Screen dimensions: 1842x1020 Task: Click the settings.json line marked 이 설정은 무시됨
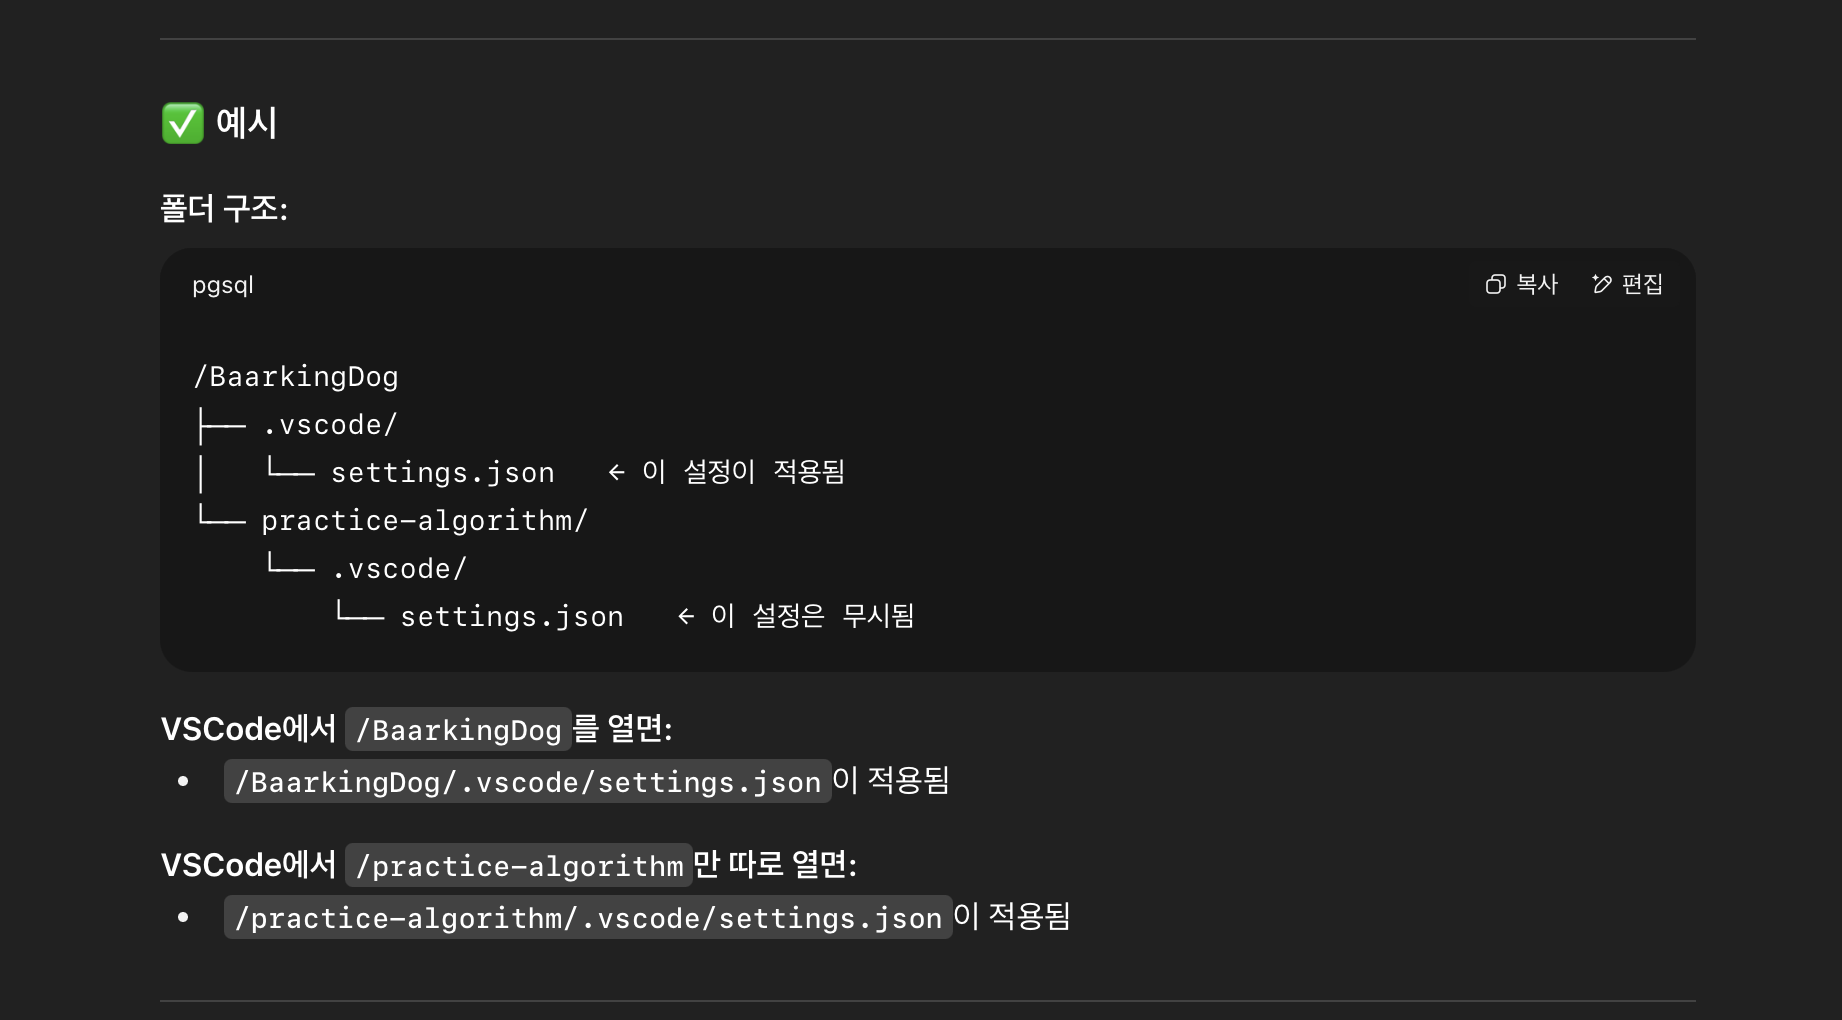pos(512,616)
